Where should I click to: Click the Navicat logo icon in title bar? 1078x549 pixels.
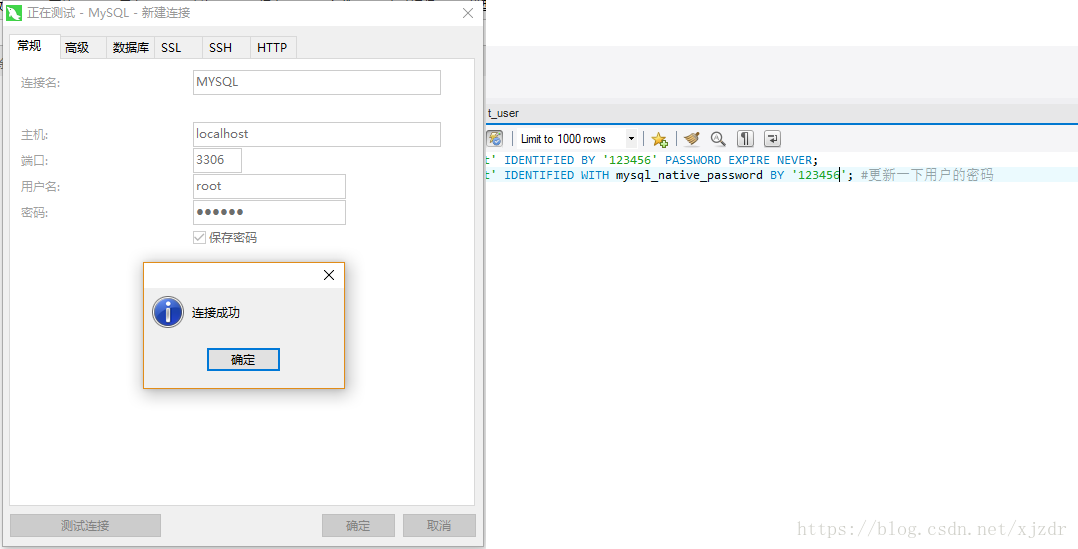click(x=13, y=13)
